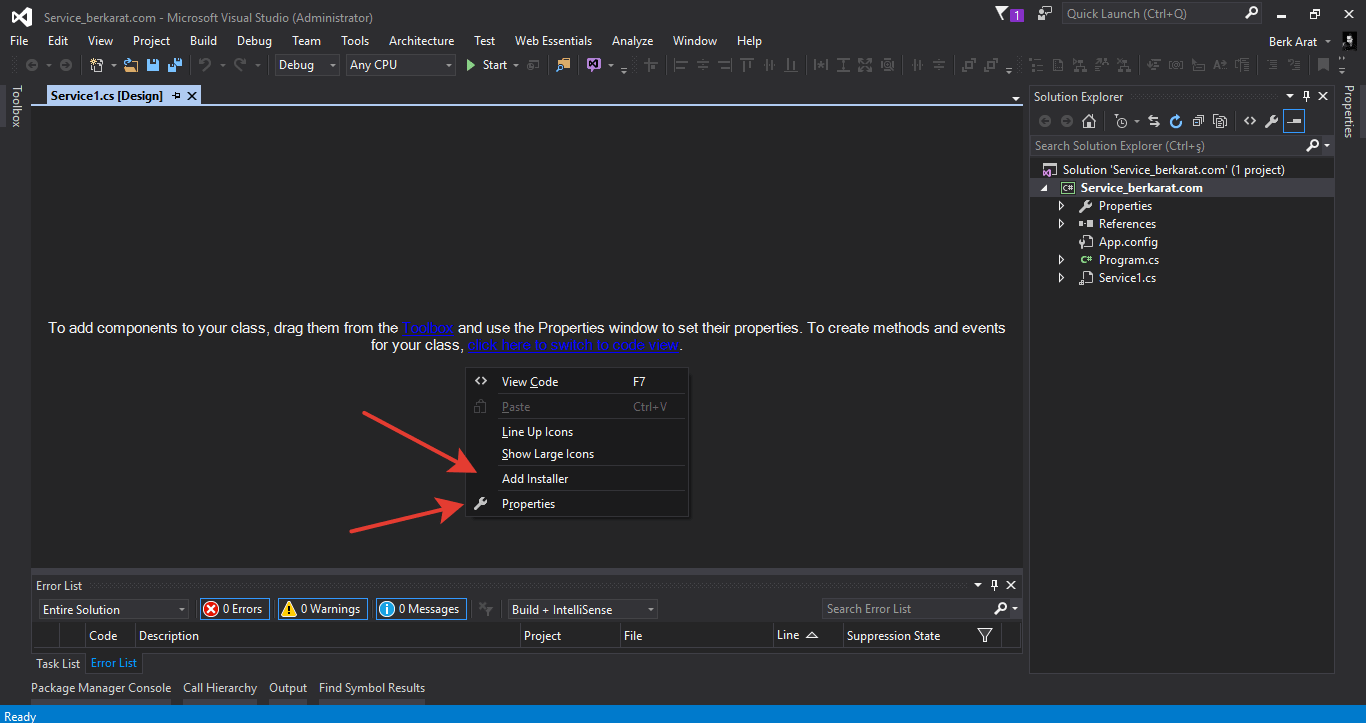Toggle the 0 Warnings filter button
The height and width of the screenshot is (723, 1366).
coord(322,609)
